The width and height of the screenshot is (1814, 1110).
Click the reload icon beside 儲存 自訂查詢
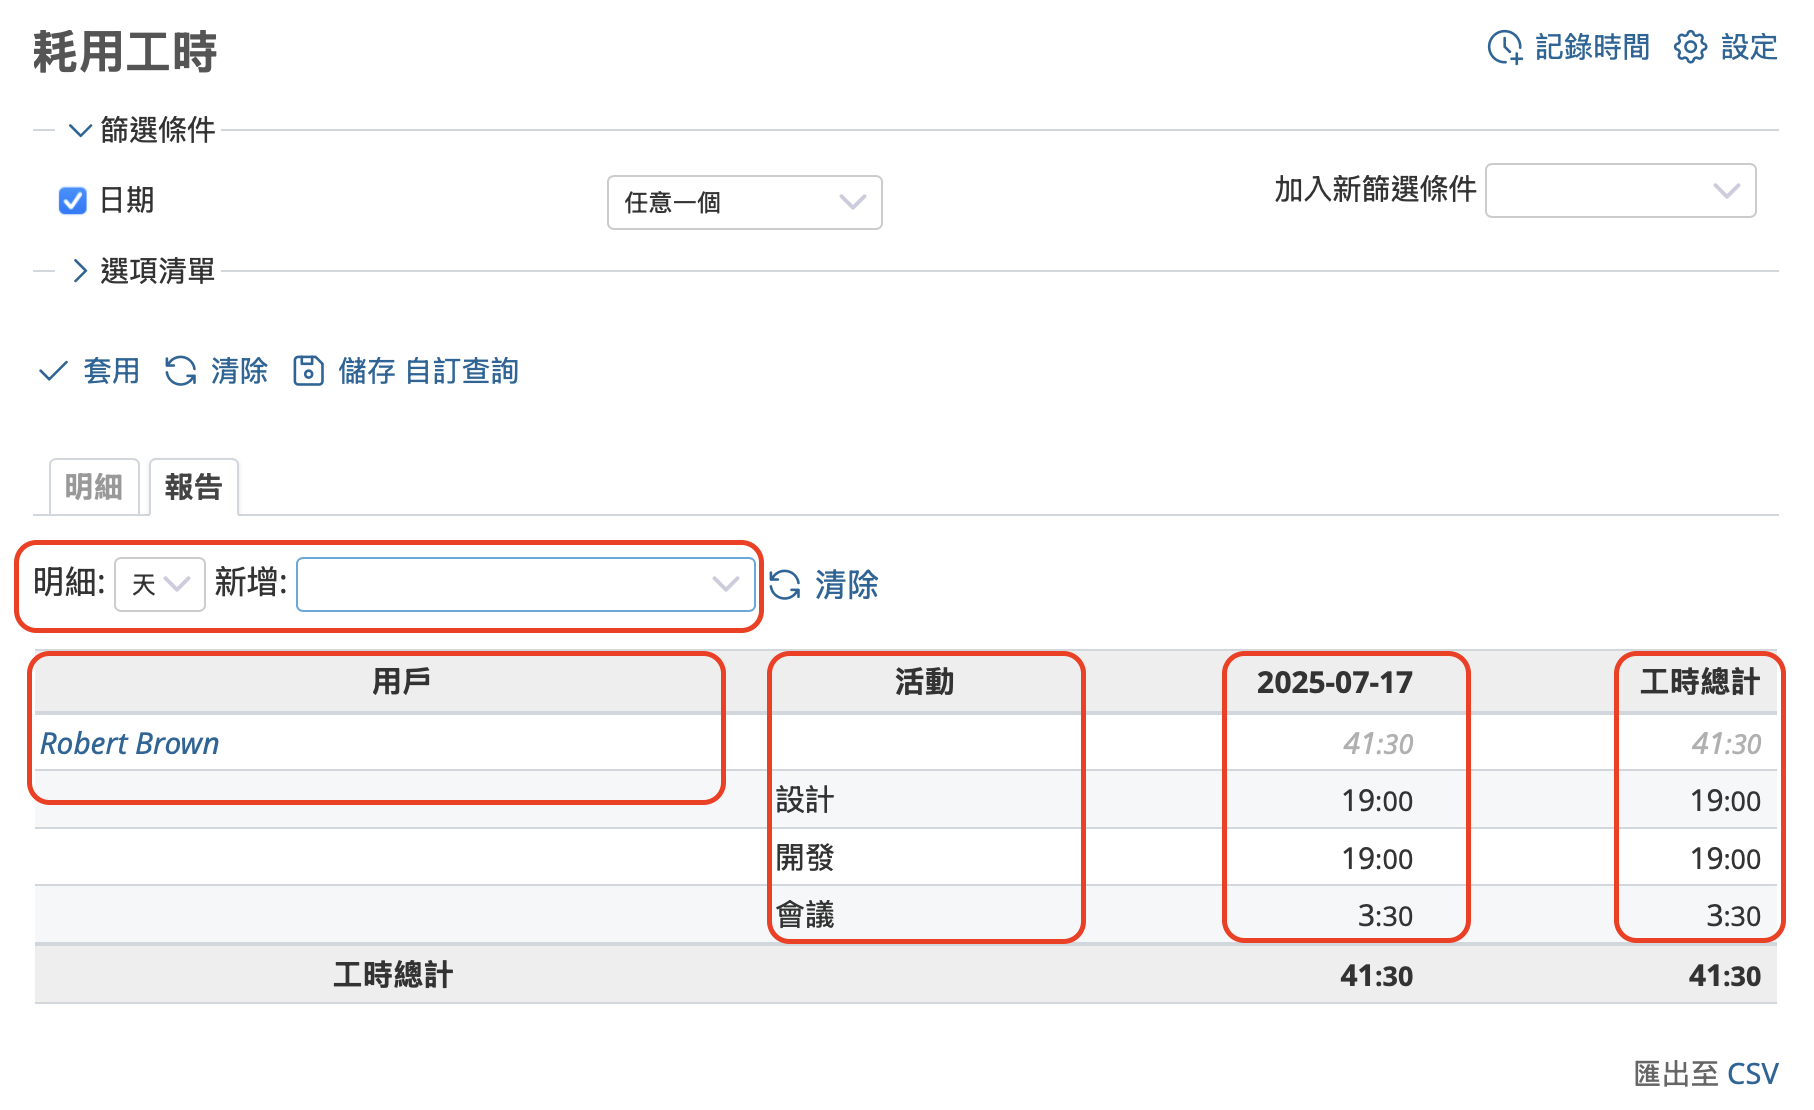[181, 371]
